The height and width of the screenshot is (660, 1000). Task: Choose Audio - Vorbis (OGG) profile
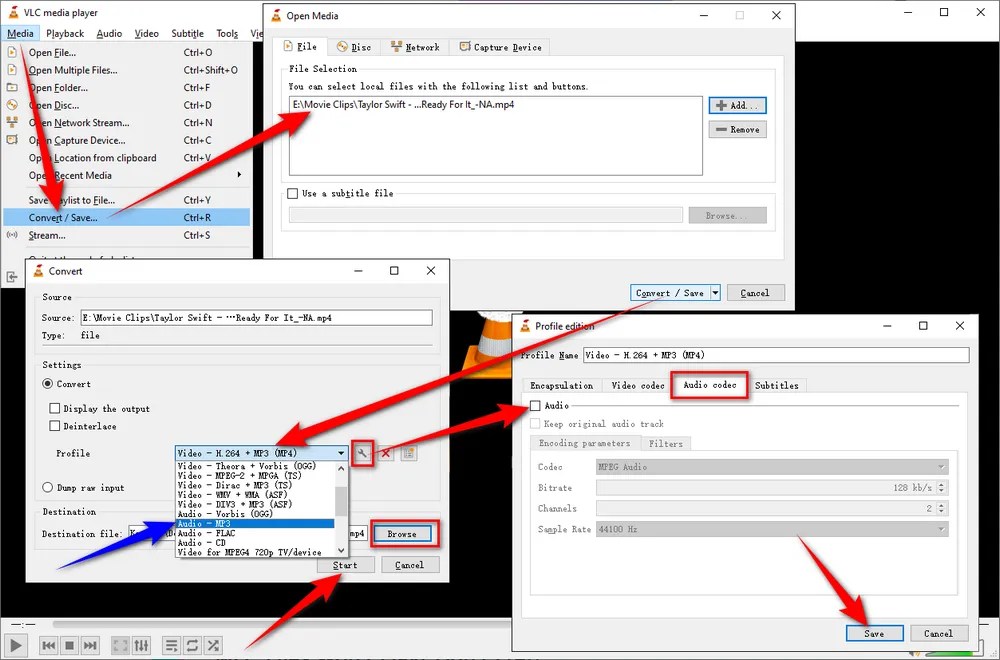coord(255,514)
